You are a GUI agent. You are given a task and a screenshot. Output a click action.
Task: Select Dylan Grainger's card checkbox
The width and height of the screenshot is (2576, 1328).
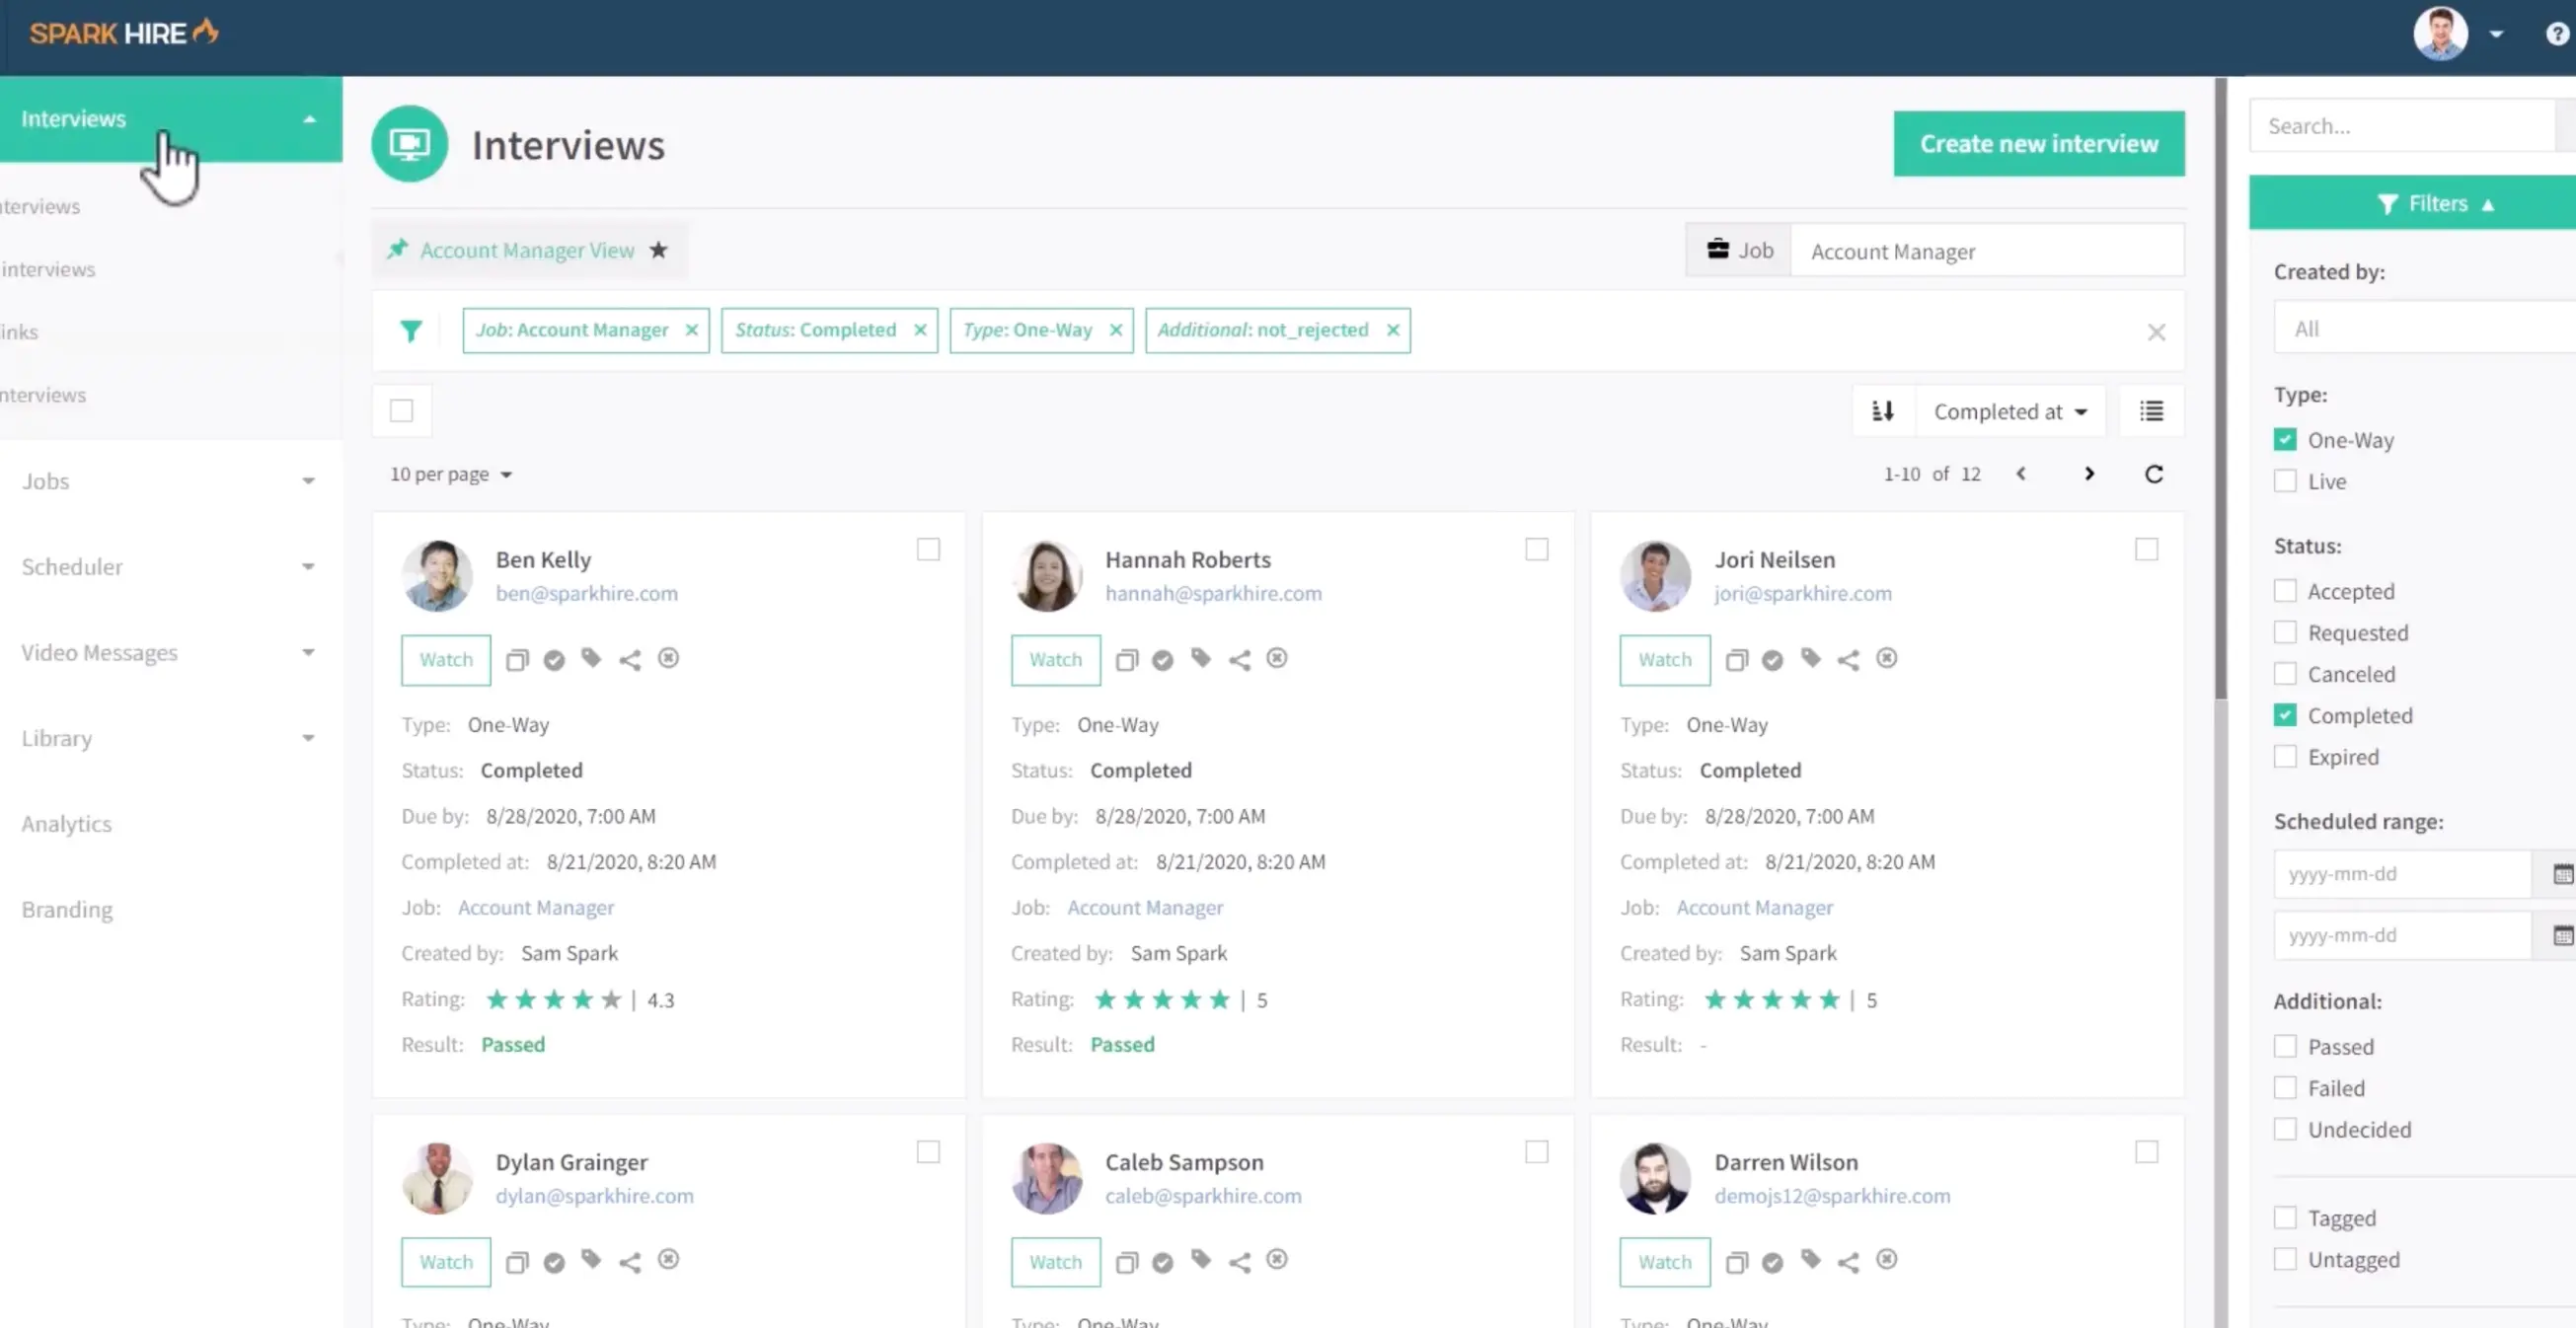coord(928,1151)
